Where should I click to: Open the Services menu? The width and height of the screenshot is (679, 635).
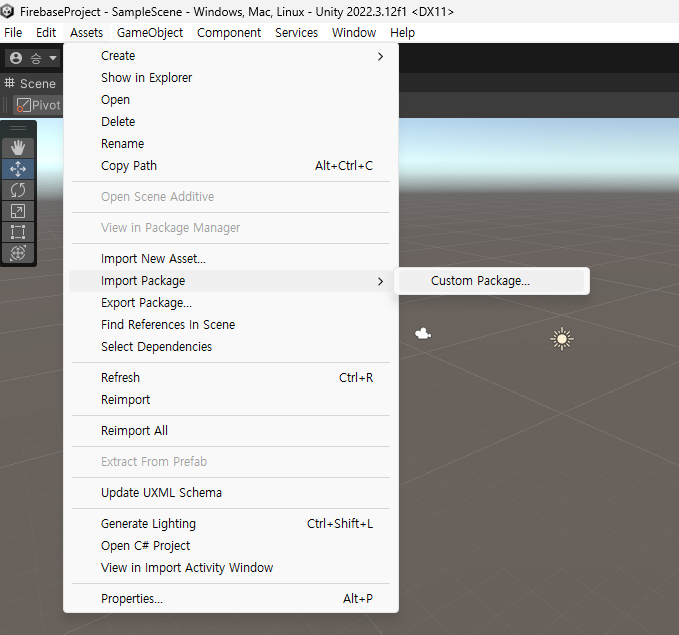click(297, 32)
